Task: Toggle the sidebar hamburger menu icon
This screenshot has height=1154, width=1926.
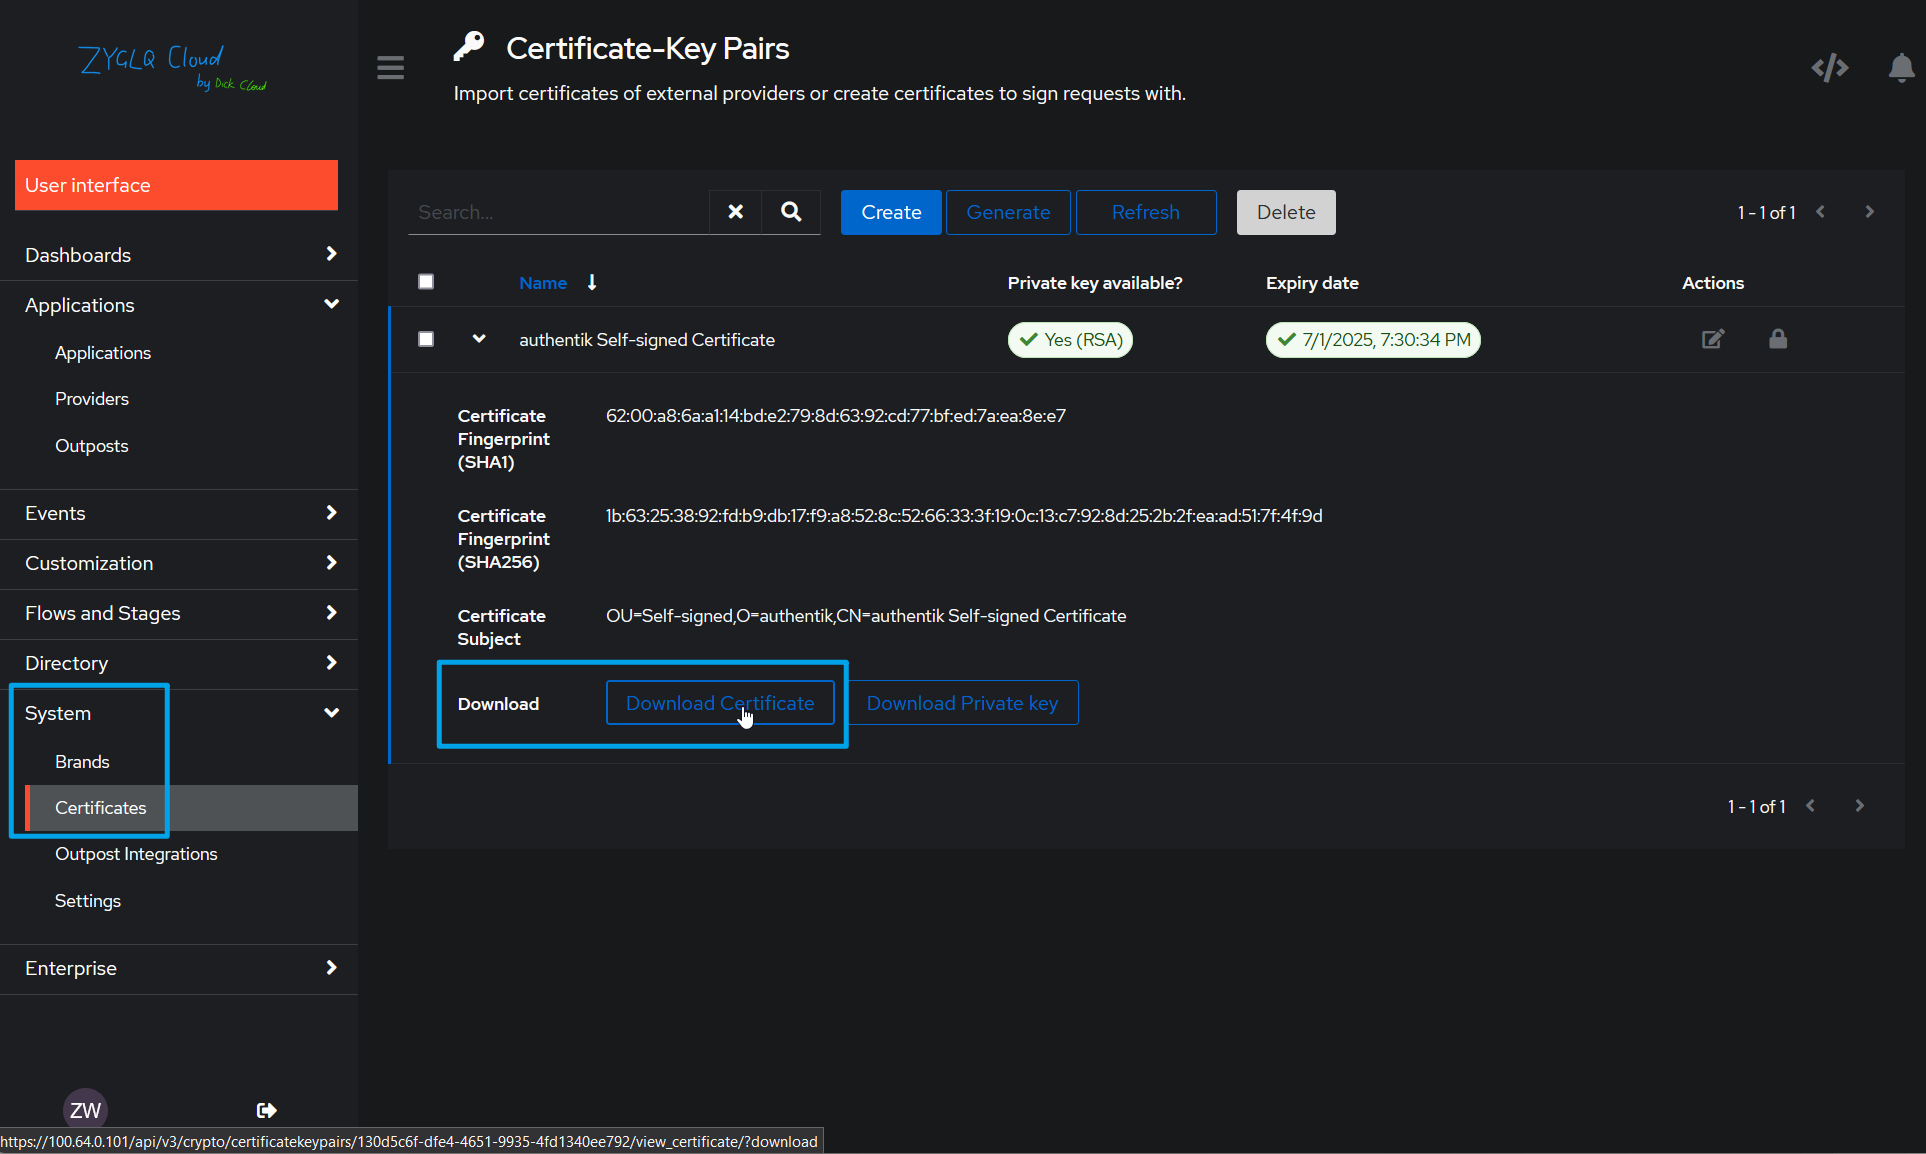Action: 390,67
